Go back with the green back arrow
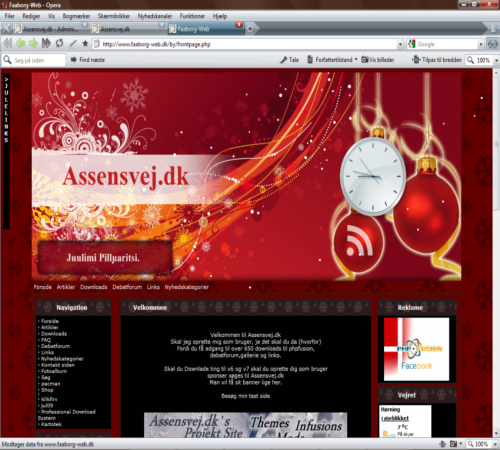The image size is (500, 450). 21,43
